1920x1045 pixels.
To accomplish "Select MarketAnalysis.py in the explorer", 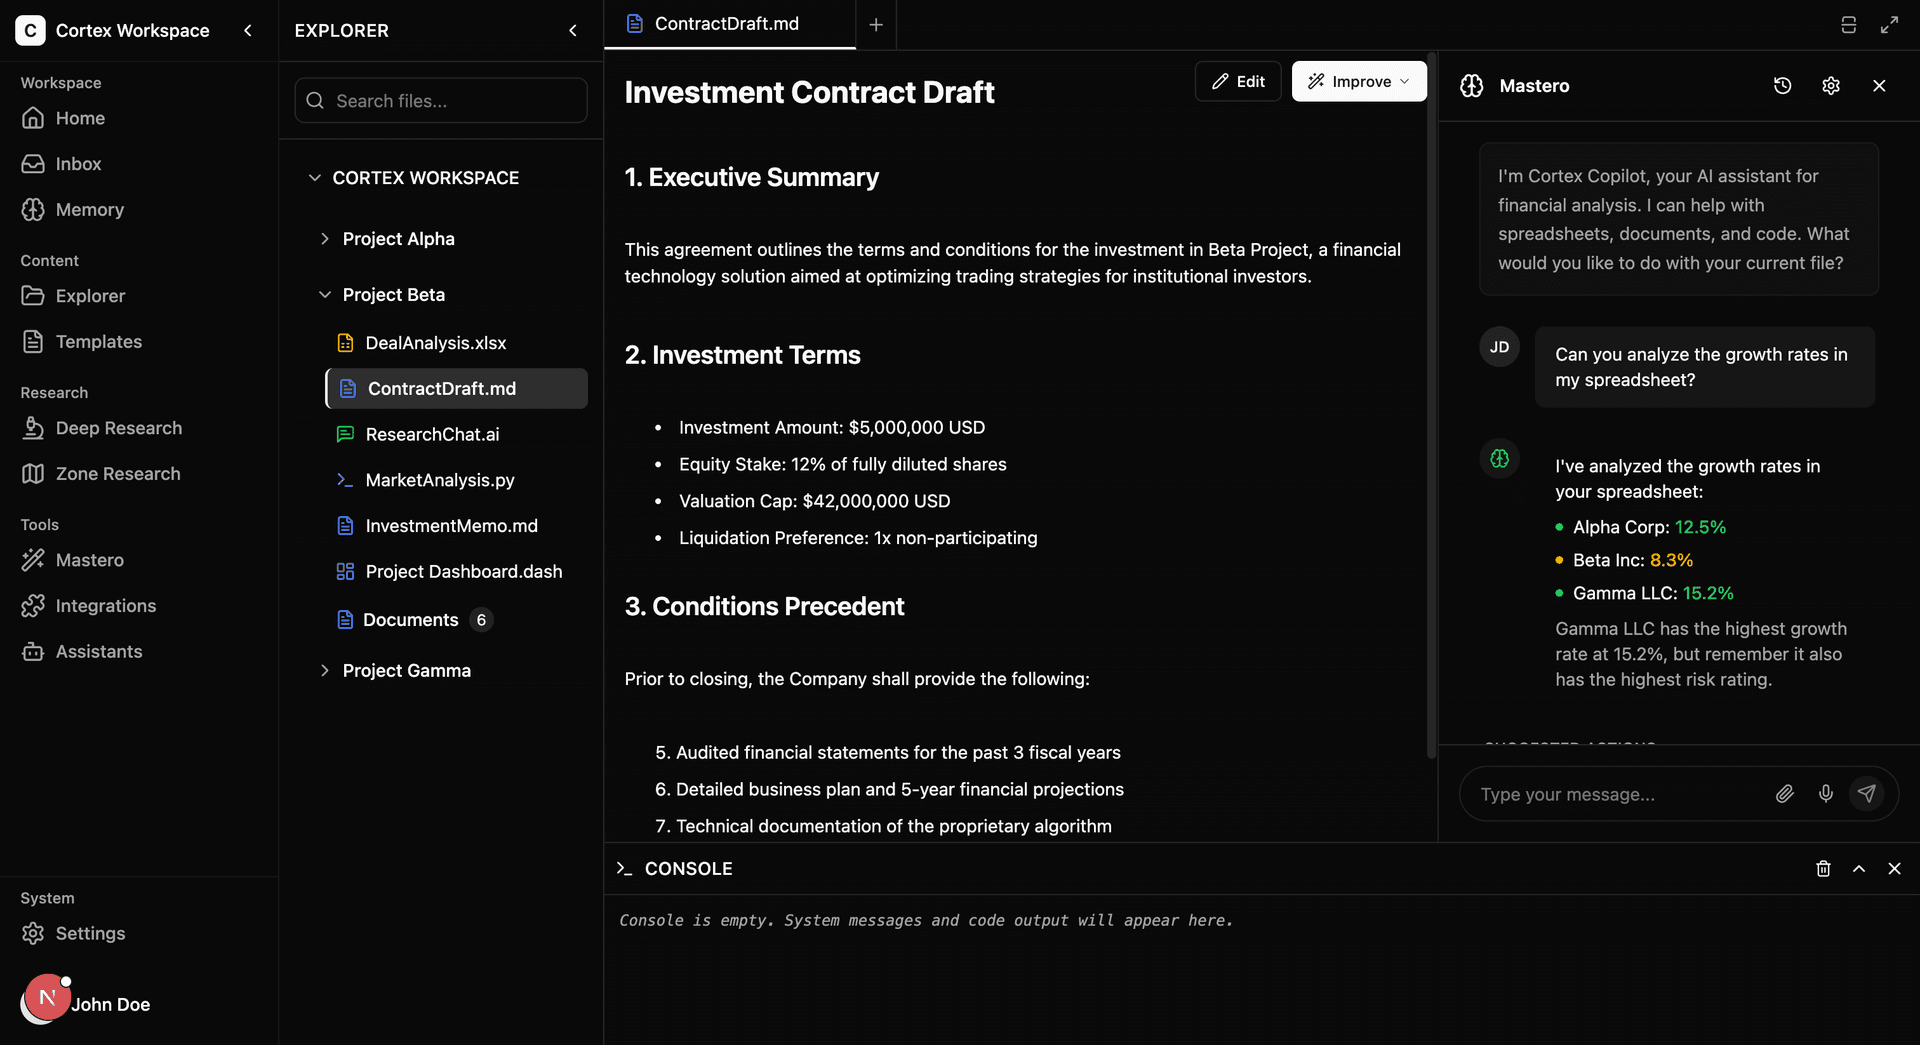I will 440,480.
